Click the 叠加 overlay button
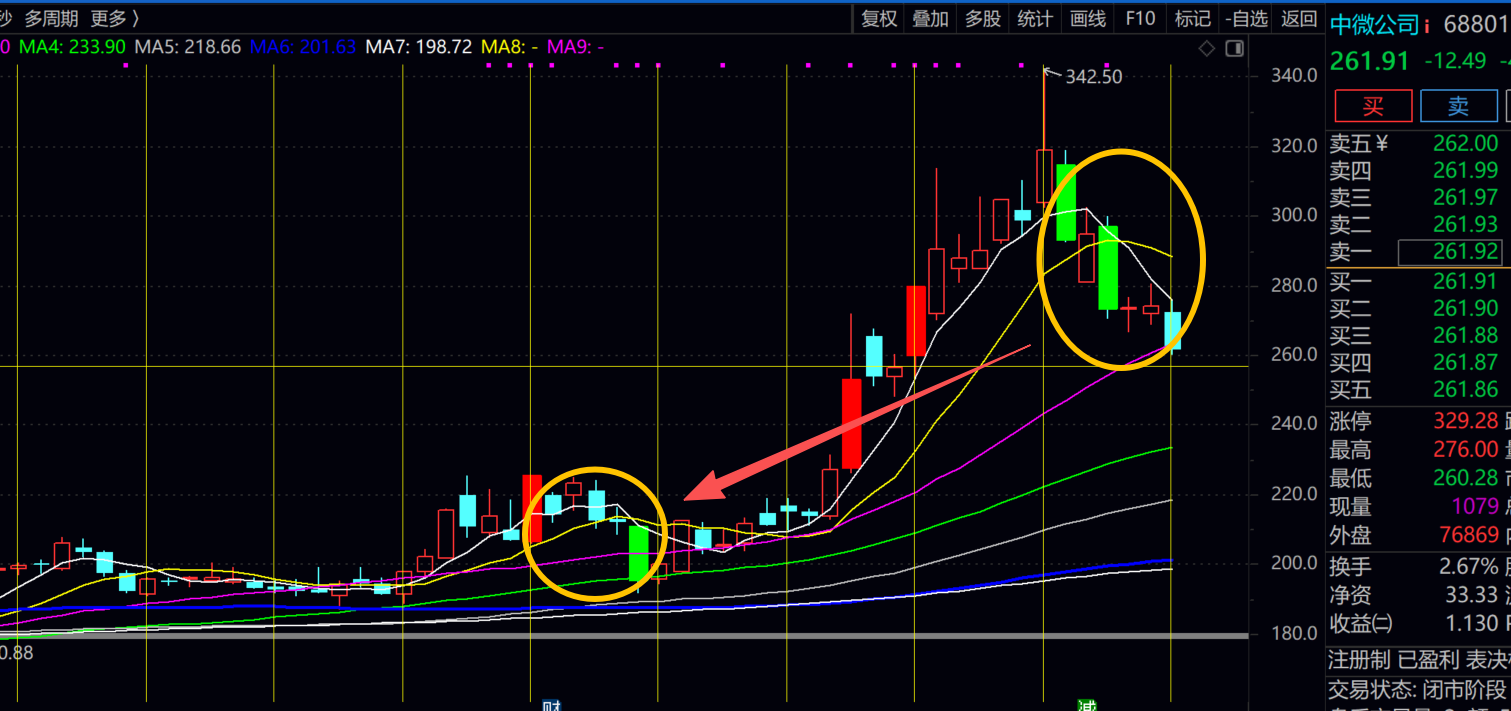This screenshot has height=711, width=1511. 930,18
